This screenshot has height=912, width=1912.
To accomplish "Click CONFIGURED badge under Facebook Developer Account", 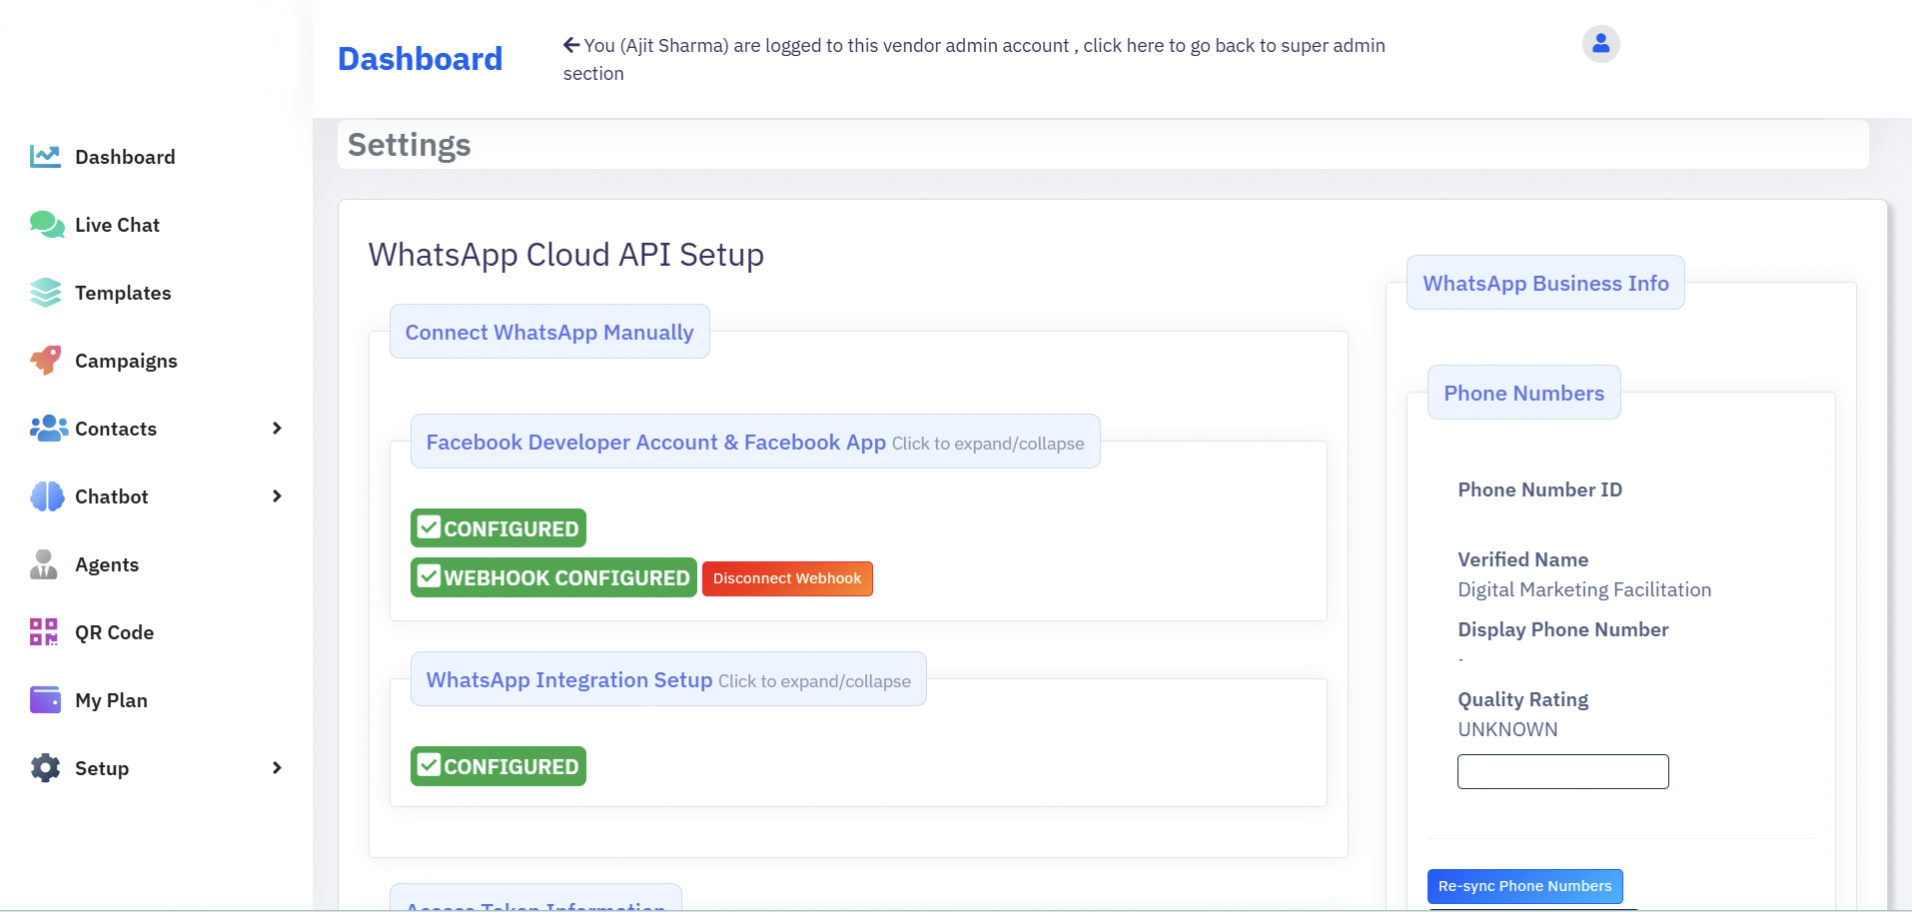I will (x=498, y=528).
